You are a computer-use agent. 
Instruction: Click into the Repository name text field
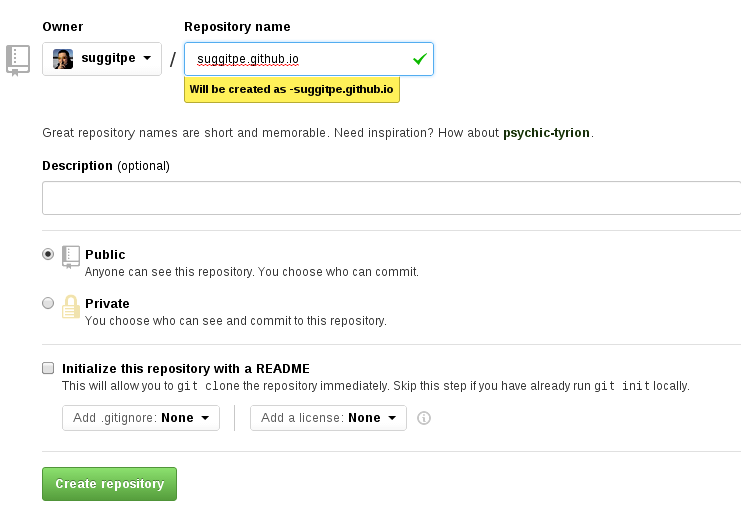[300, 59]
